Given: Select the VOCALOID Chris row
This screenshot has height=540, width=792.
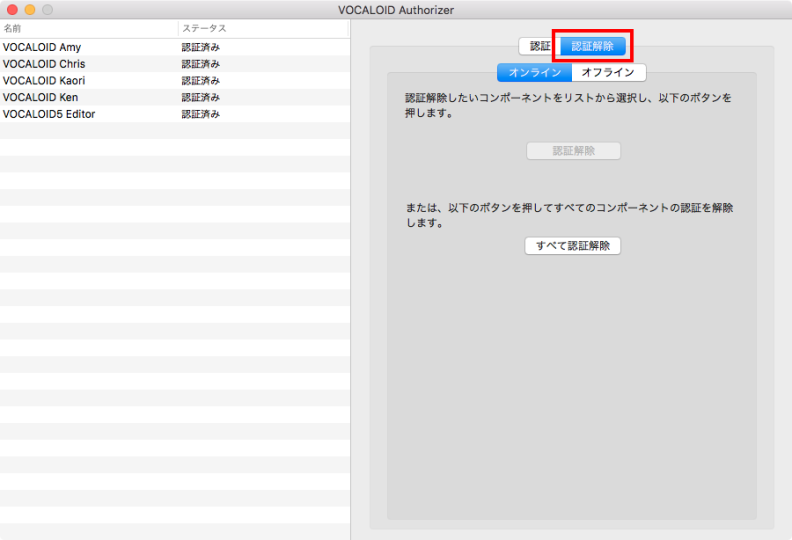Looking at the screenshot, I should pos(44,64).
